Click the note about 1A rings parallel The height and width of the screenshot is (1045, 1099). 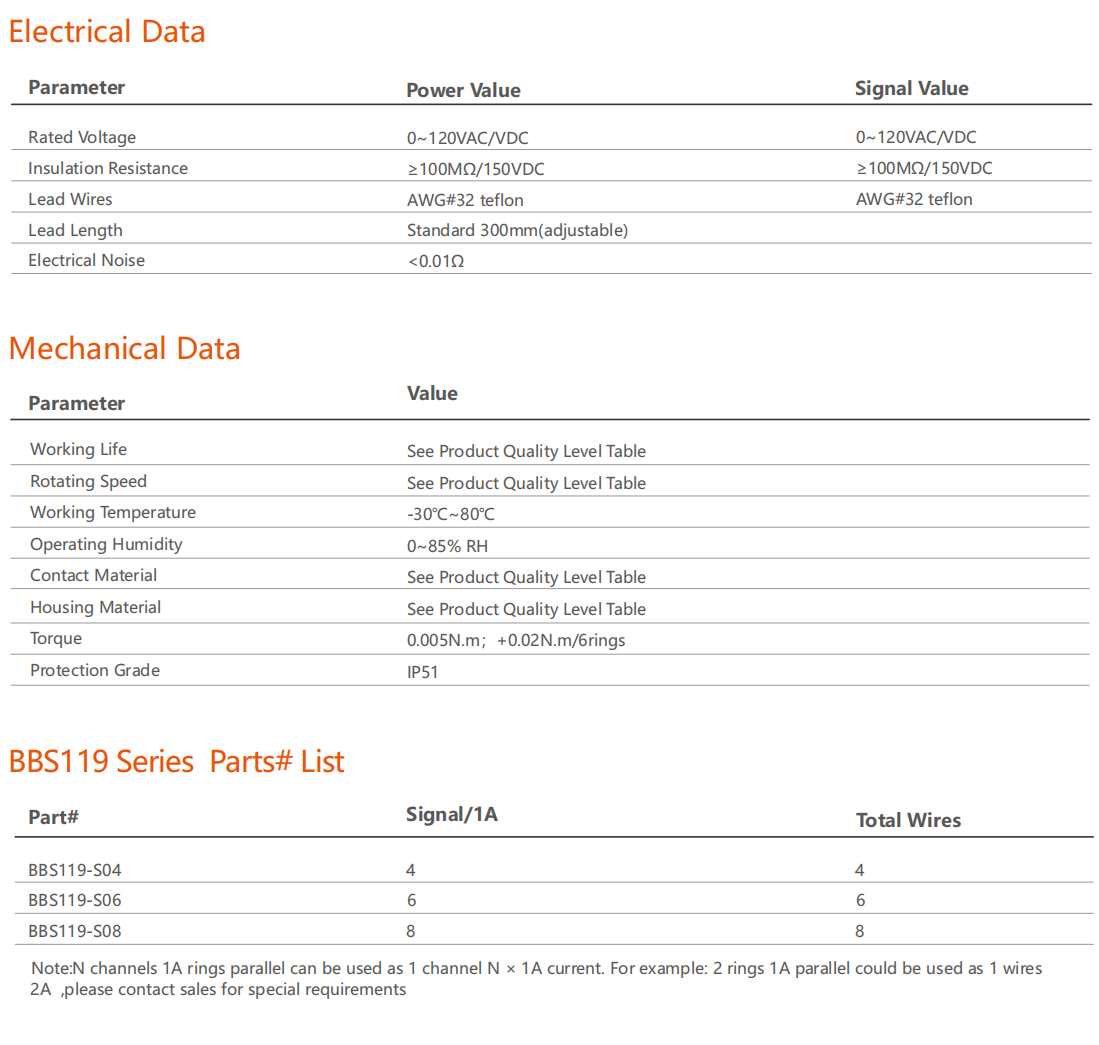[536, 979]
